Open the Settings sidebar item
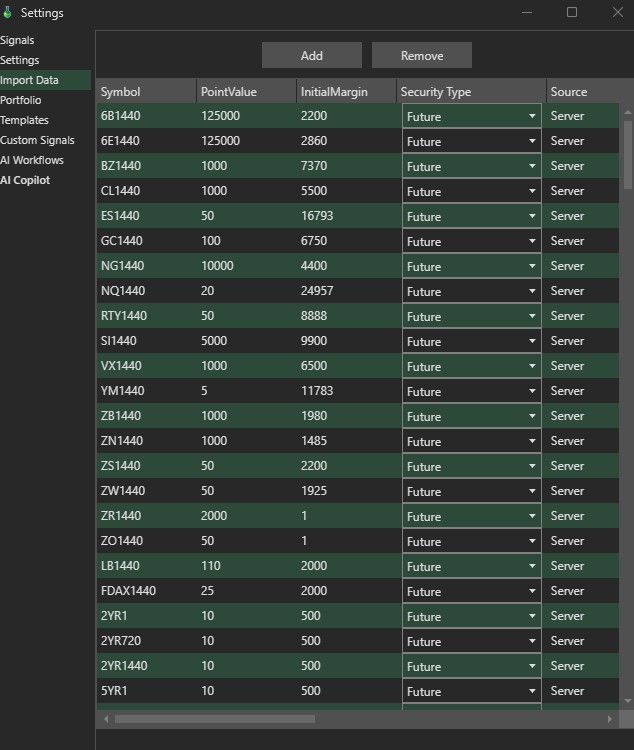Image resolution: width=634 pixels, height=750 pixels. tap(20, 60)
